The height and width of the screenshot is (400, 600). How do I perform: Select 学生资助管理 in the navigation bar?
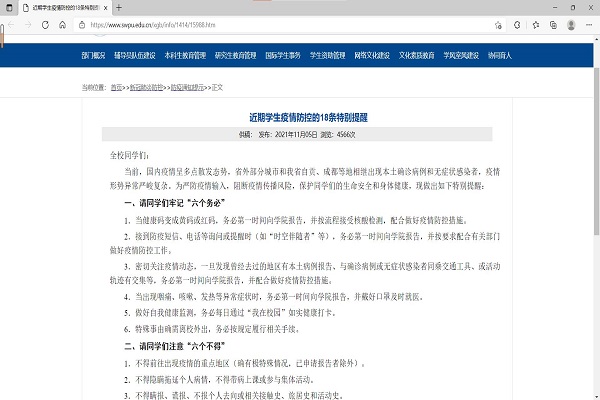(x=326, y=54)
